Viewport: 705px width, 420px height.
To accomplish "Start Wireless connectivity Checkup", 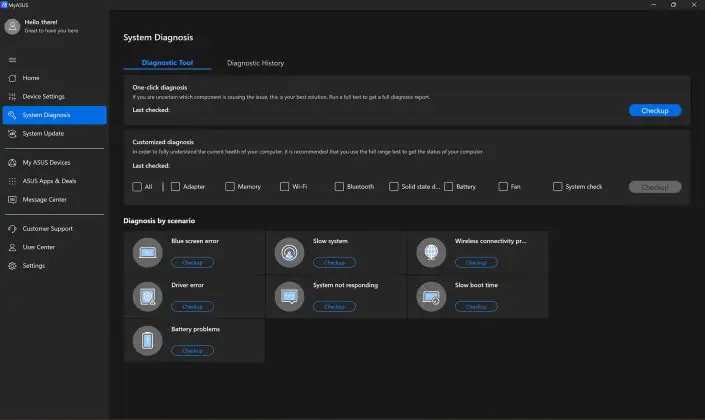I will click(476, 263).
